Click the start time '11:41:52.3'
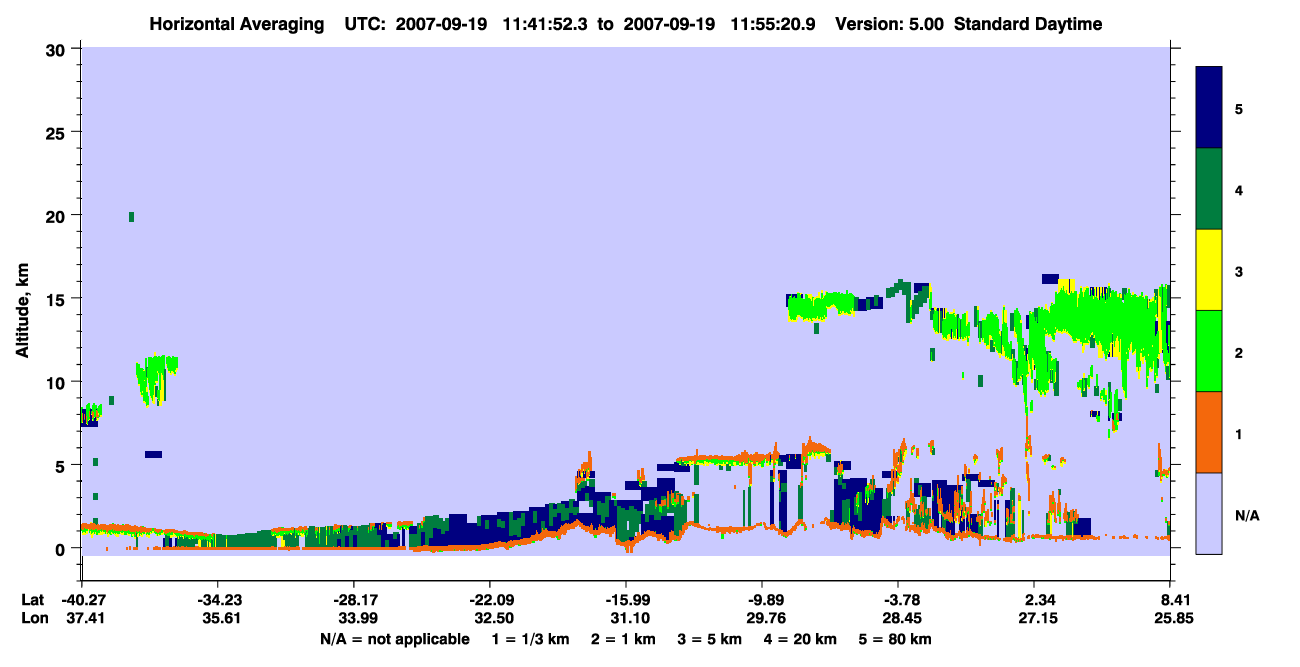Image resolution: width=1300 pixels, height=667 pixels. coord(545,24)
